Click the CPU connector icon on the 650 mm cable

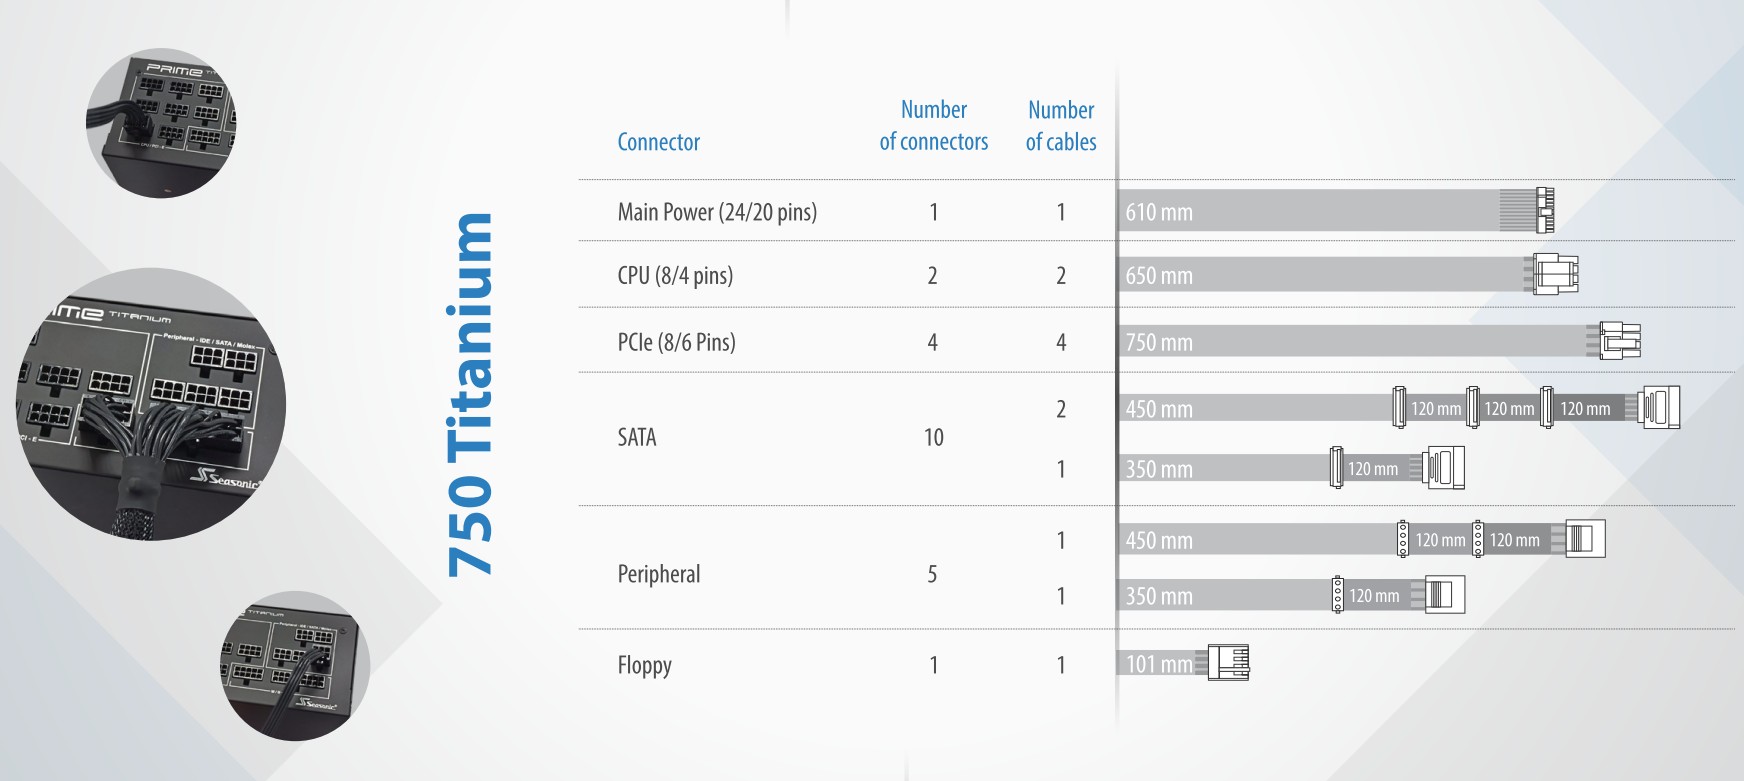pos(1556,274)
